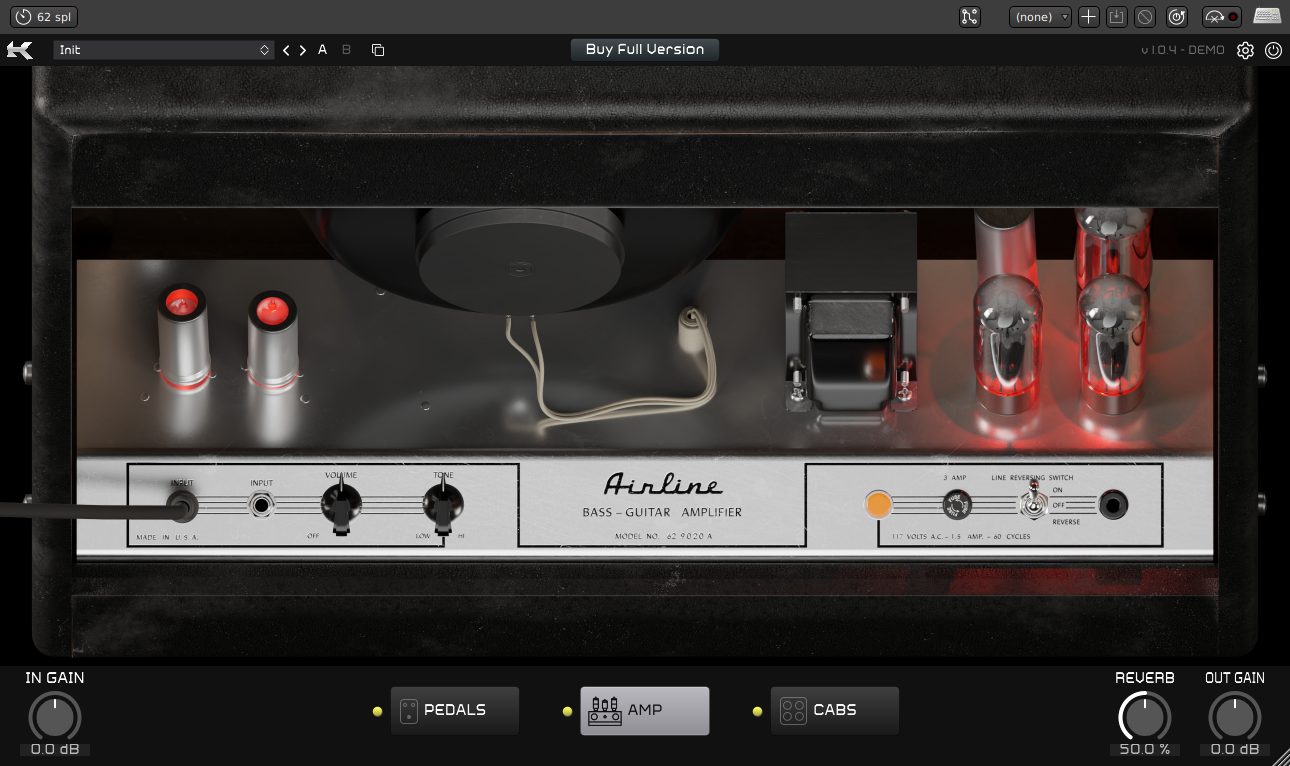Switch to the Cabs tab
The height and width of the screenshot is (766, 1290).
click(x=835, y=711)
